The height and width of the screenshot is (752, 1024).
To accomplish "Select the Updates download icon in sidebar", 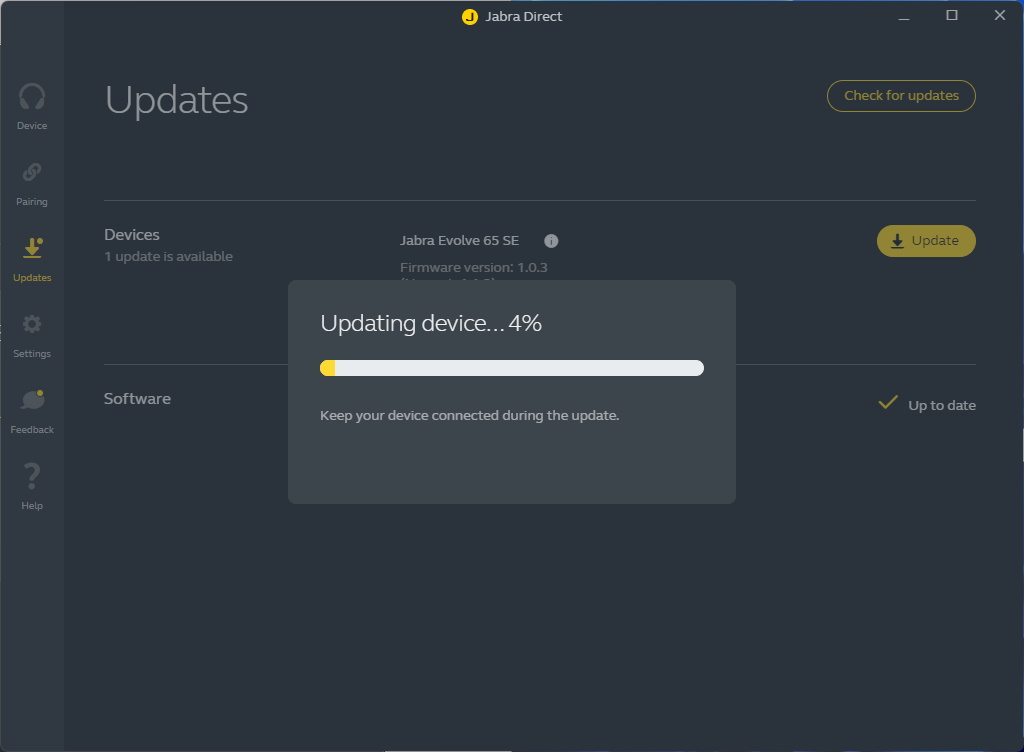I will (33, 248).
